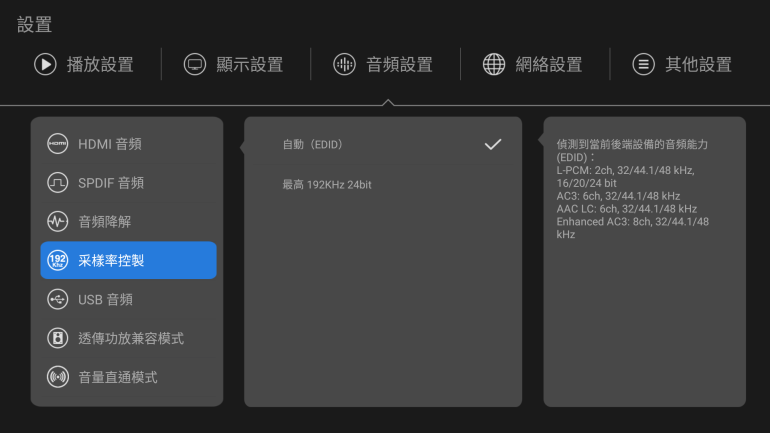Click the audio waveform icon beside 音頻設置
Screen dimensions: 770x433
pos(345,64)
